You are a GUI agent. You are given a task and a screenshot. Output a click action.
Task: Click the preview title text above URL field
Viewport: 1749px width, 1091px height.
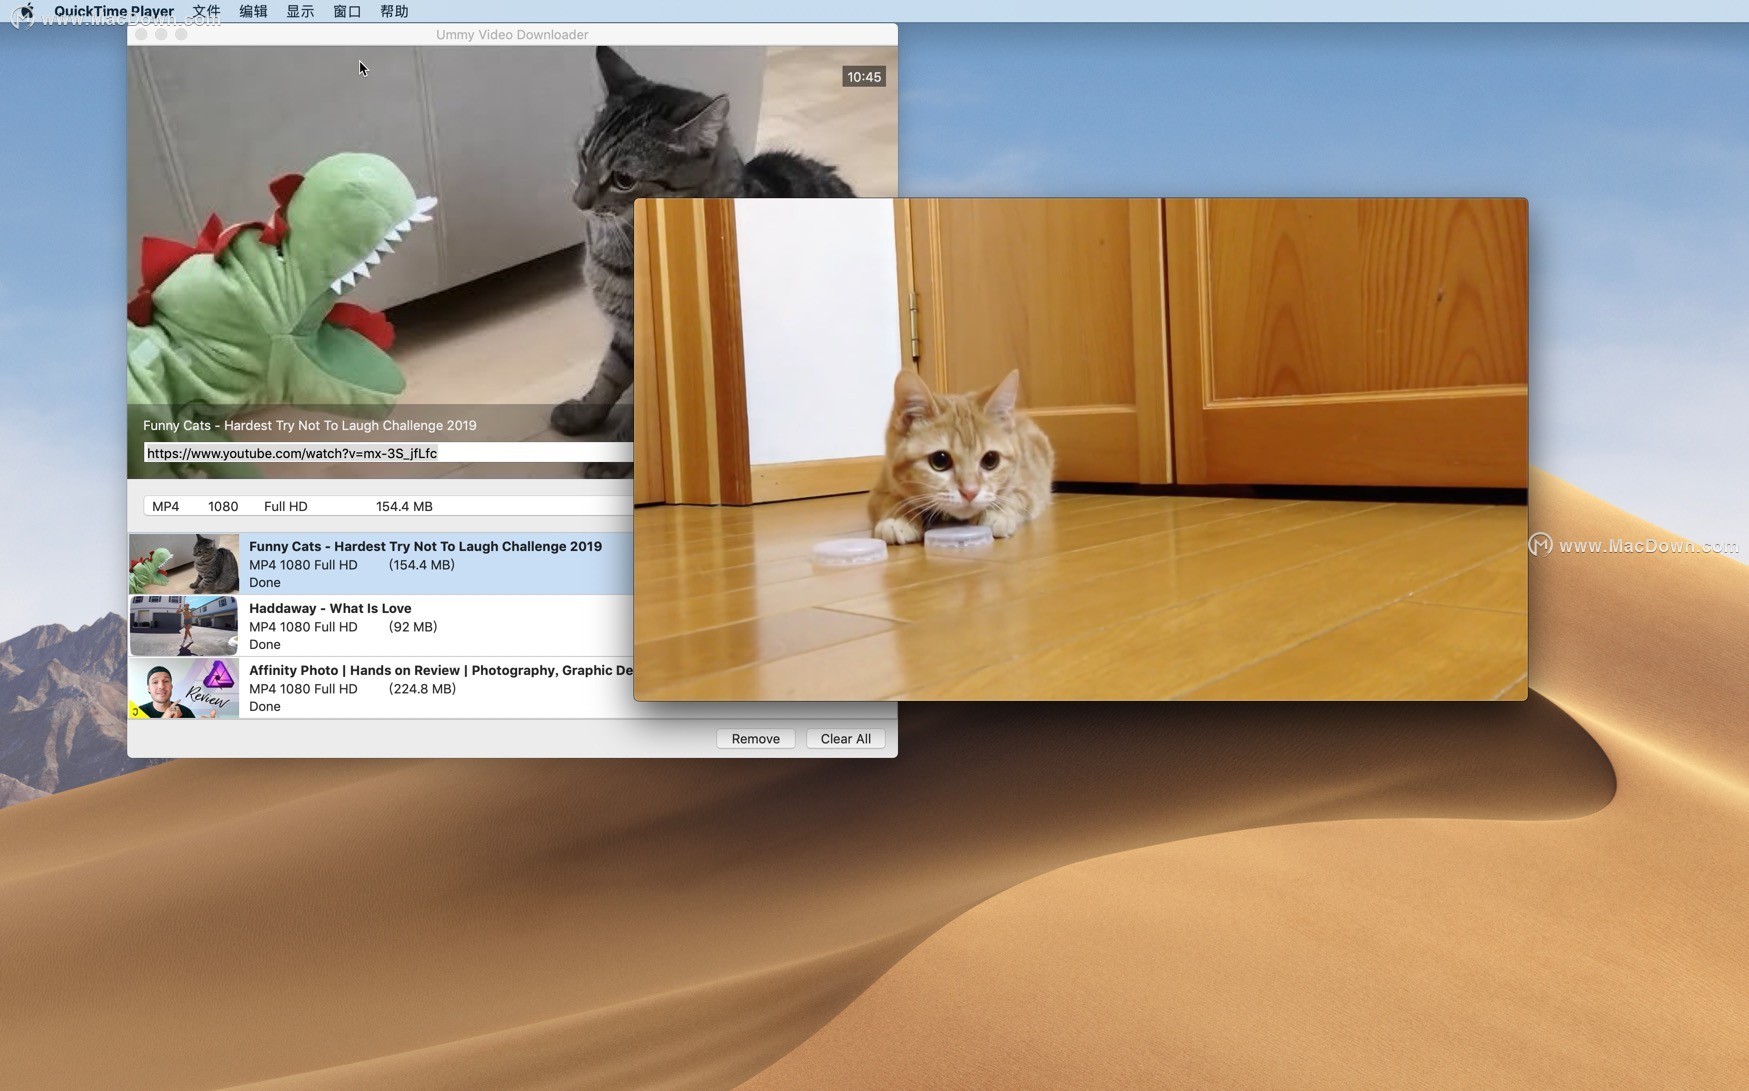pyautogui.click(x=310, y=425)
